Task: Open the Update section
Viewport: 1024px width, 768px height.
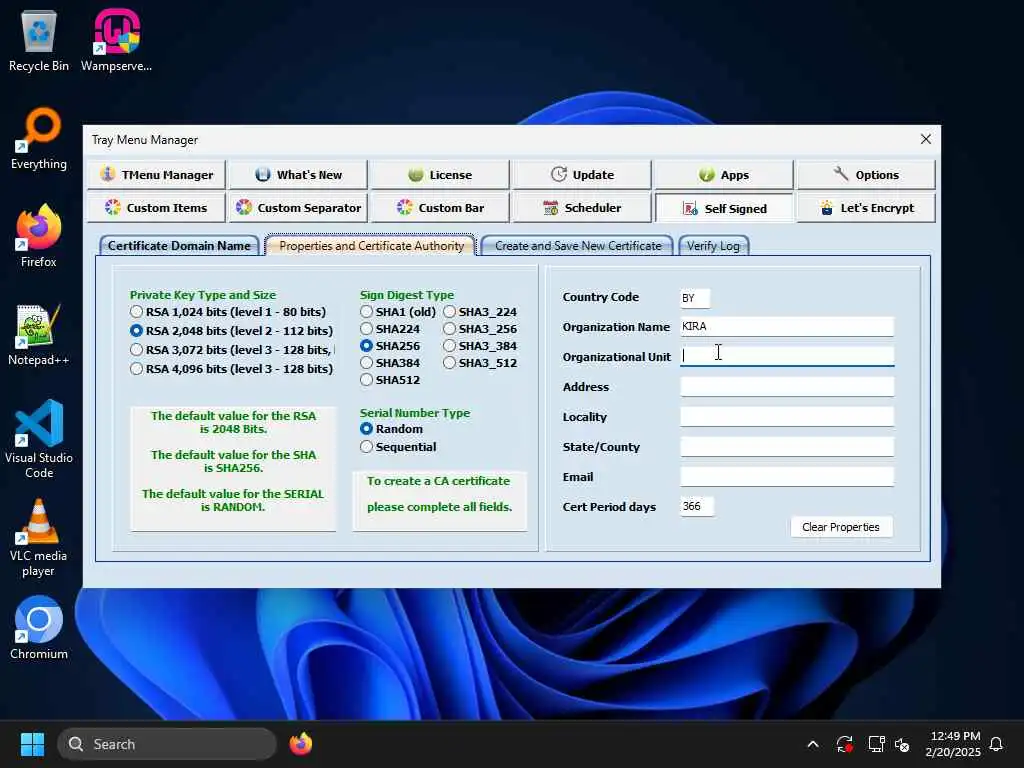Action: click(583, 174)
